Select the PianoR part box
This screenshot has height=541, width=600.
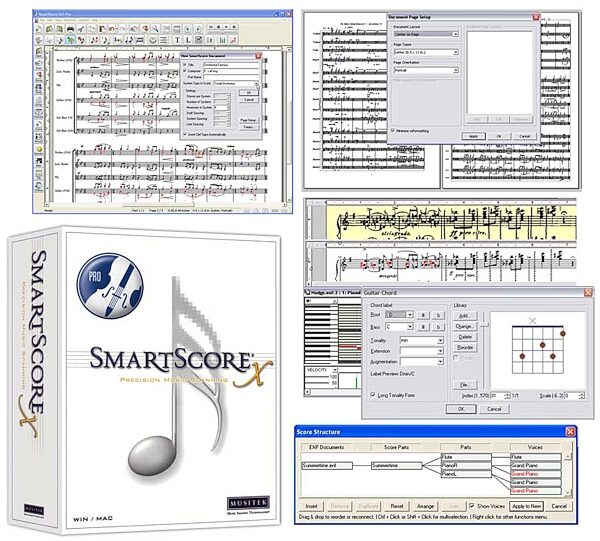point(466,466)
